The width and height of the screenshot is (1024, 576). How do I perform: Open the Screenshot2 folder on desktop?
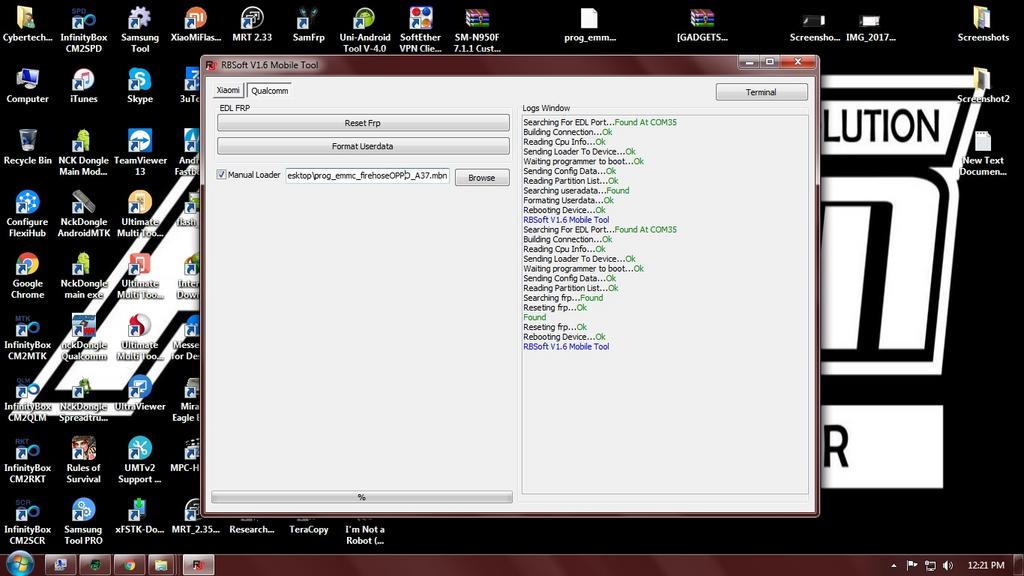(x=983, y=86)
